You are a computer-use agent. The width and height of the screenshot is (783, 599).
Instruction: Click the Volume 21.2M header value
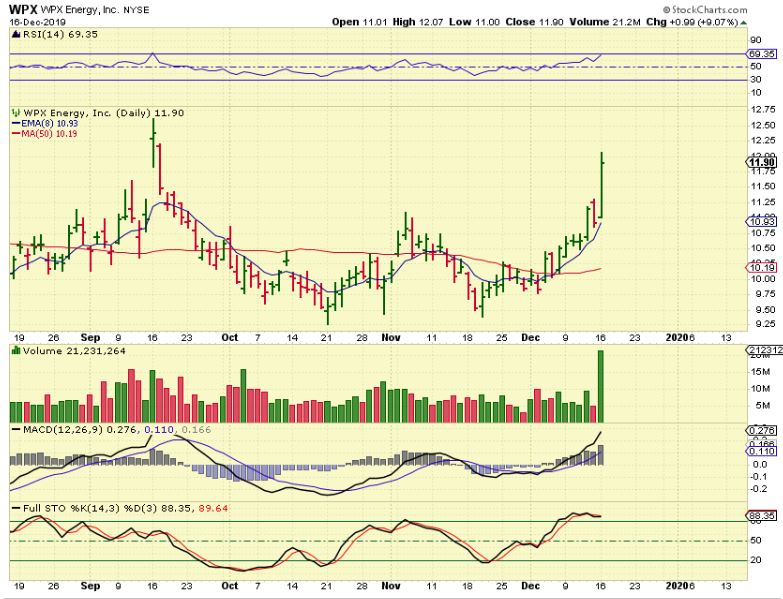pyautogui.click(x=605, y=22)
